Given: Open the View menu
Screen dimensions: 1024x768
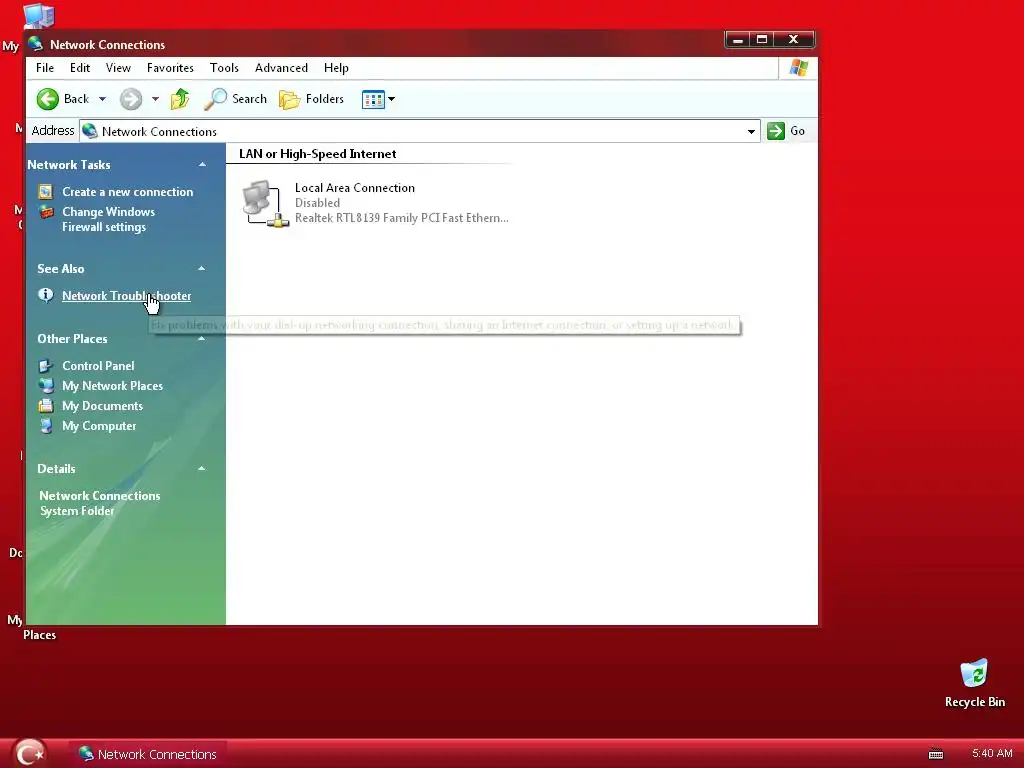Looking at the screenshot, I should [118, 68].
